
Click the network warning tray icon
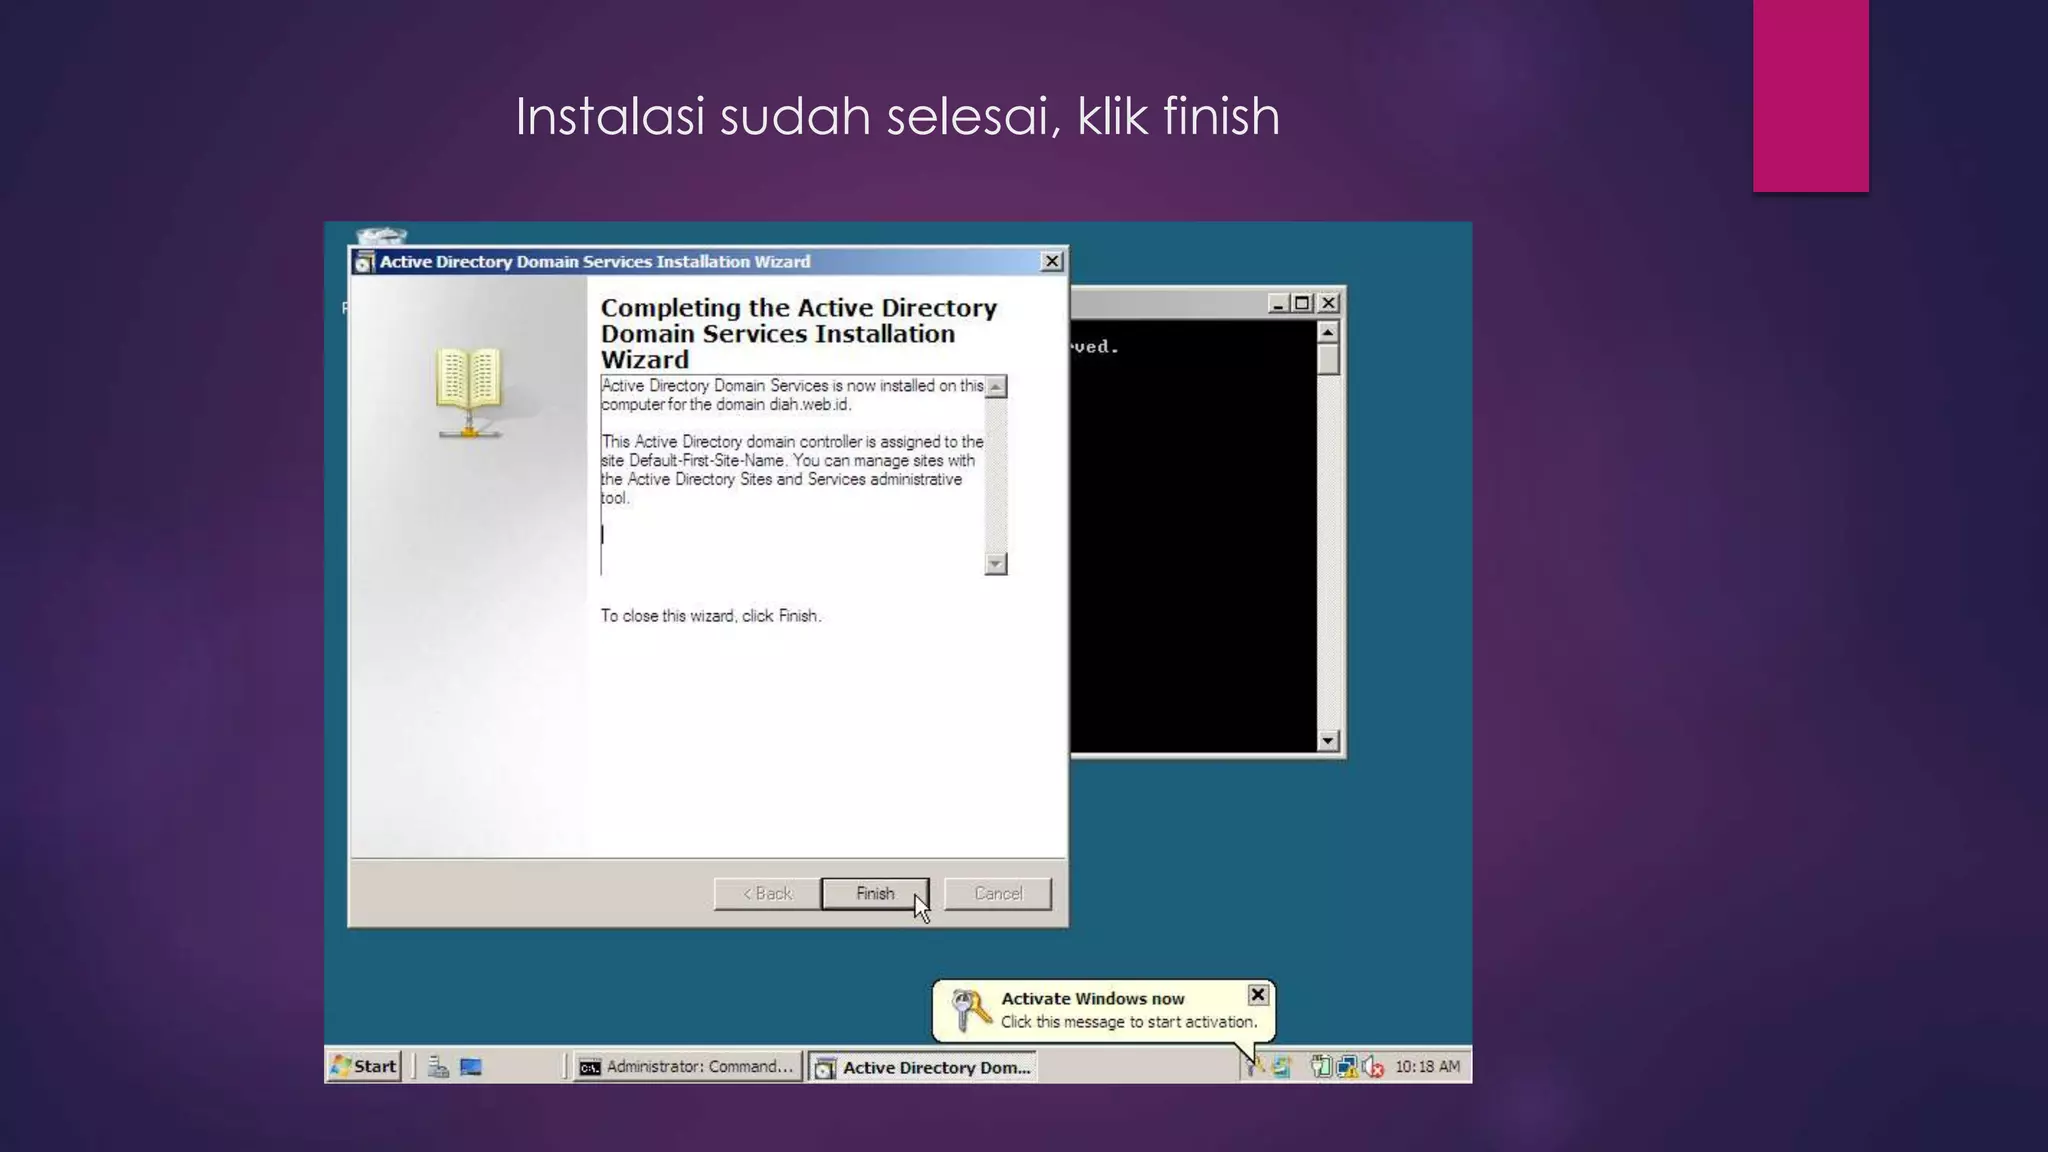(x=1347, y=1067)
